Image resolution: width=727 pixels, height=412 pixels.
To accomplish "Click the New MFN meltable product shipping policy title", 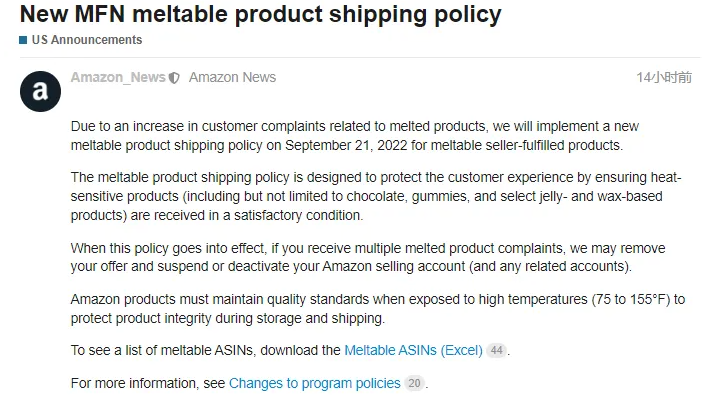I will 261,14.
